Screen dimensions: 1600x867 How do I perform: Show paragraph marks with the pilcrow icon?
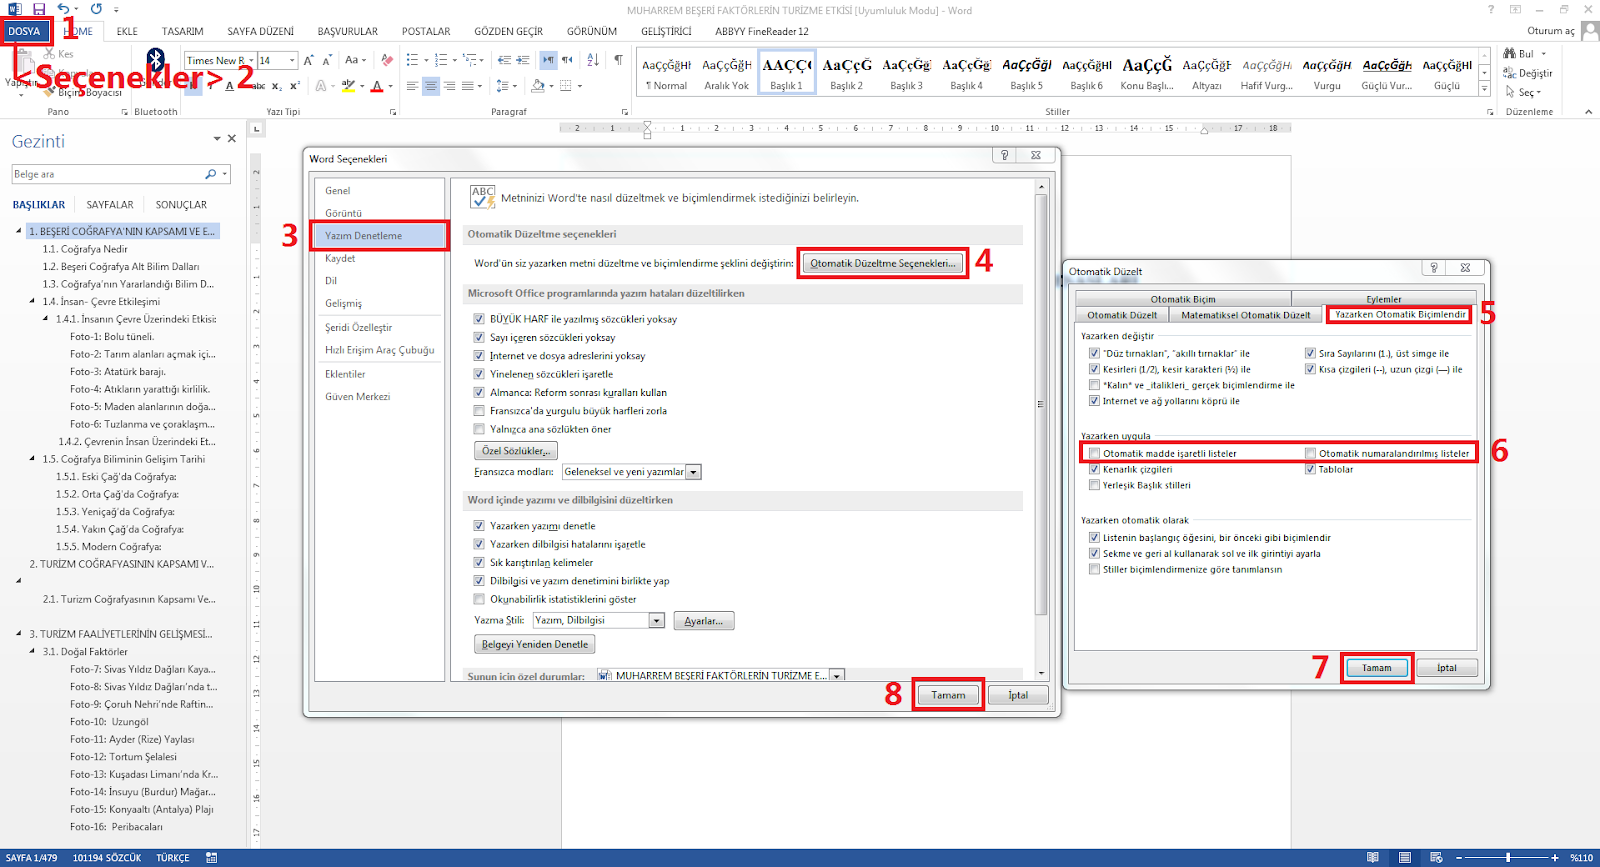(x=618, y=60)
